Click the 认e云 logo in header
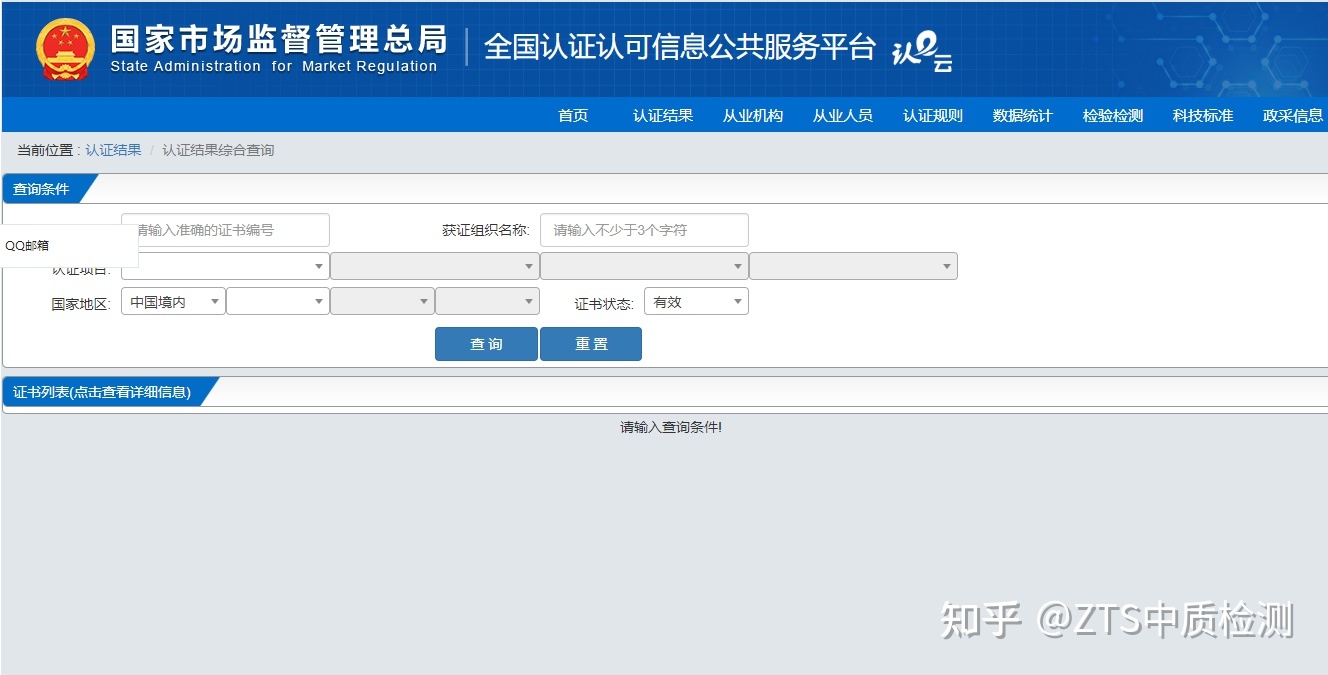This screenshot has width=1328, height=675. [x=922, y=51]
